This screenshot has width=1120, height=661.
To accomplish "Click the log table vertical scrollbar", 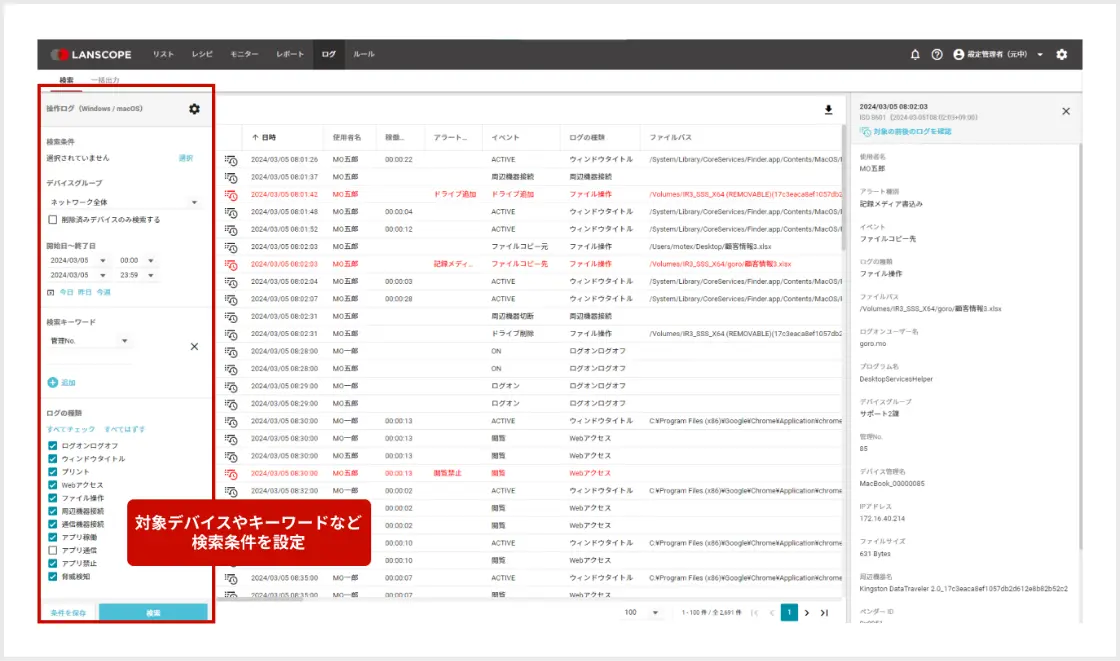I will [844, 187].
